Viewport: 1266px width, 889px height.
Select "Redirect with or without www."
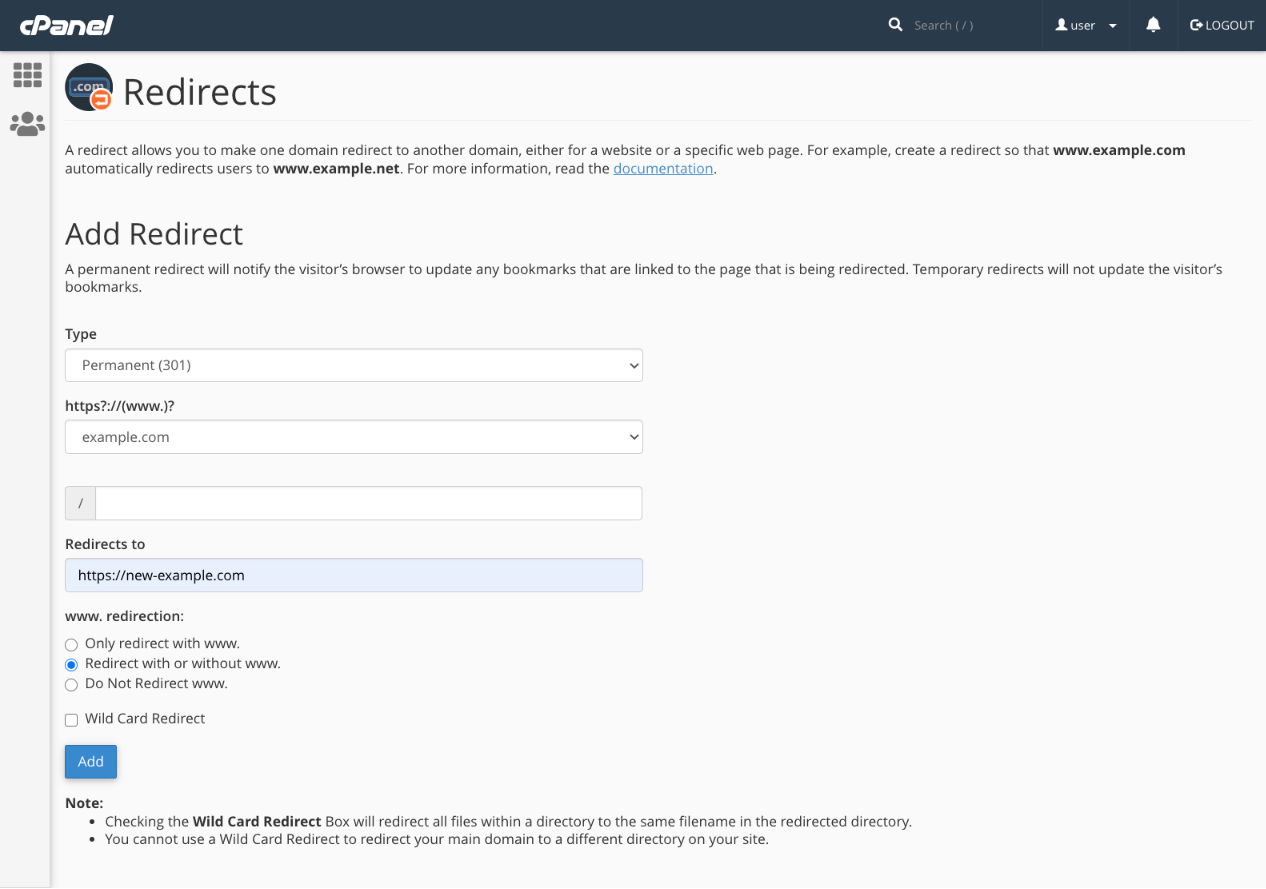[x=71, y=665]
